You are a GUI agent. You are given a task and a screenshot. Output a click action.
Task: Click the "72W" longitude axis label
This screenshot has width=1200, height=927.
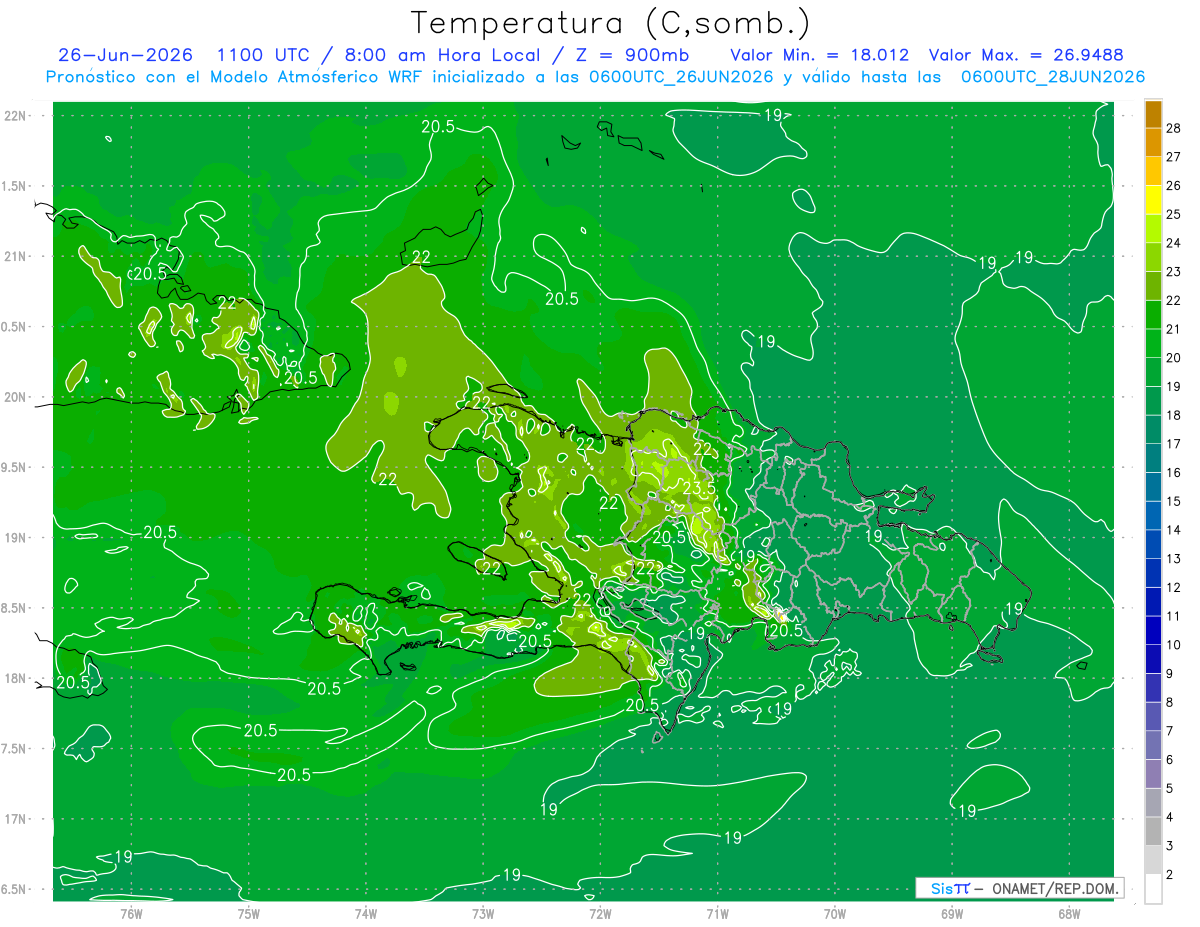(x=600, y=912)
